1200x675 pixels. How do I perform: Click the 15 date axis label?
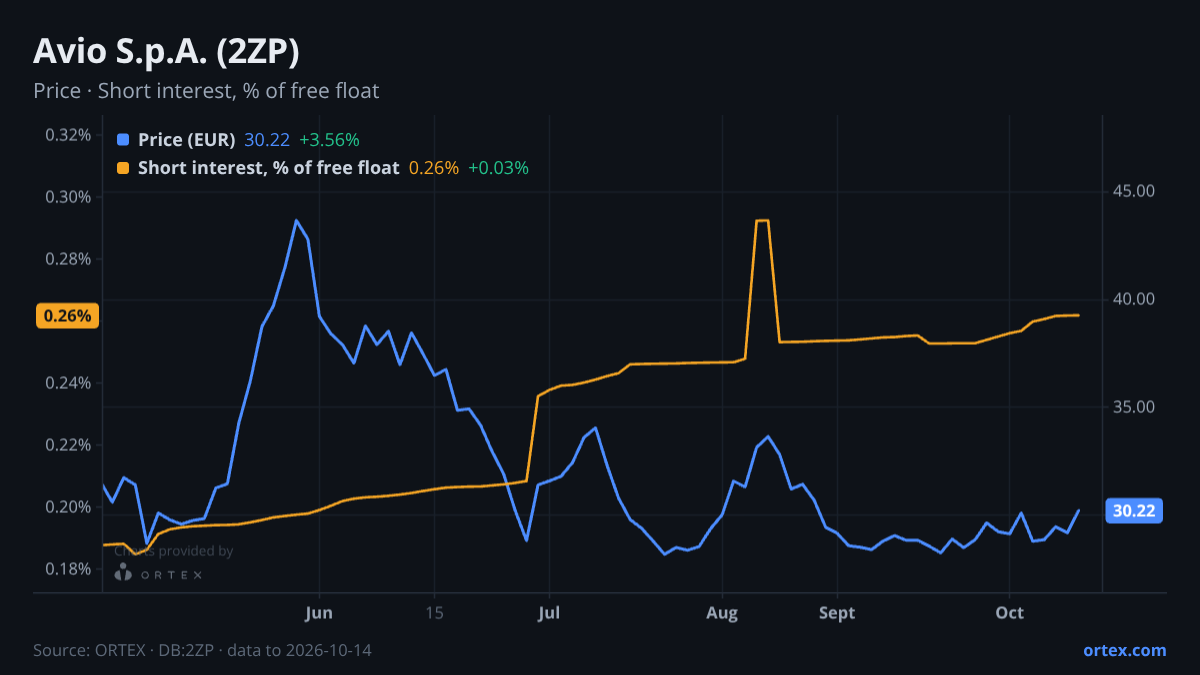coord(434,613)
